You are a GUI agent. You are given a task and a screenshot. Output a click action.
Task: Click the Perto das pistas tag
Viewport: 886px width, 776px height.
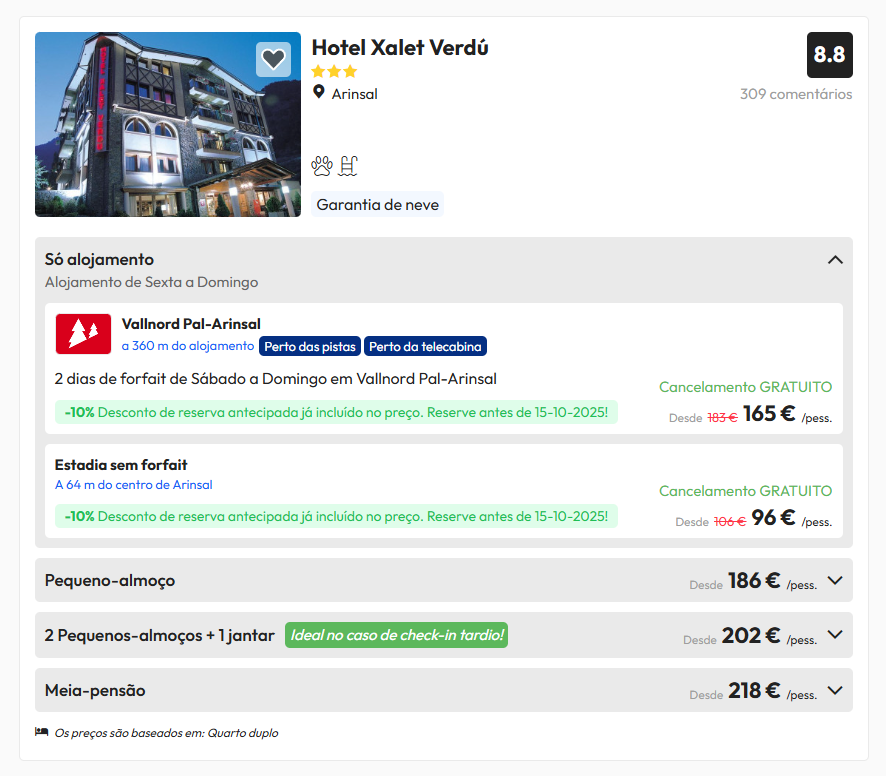(x=310, y=346)
